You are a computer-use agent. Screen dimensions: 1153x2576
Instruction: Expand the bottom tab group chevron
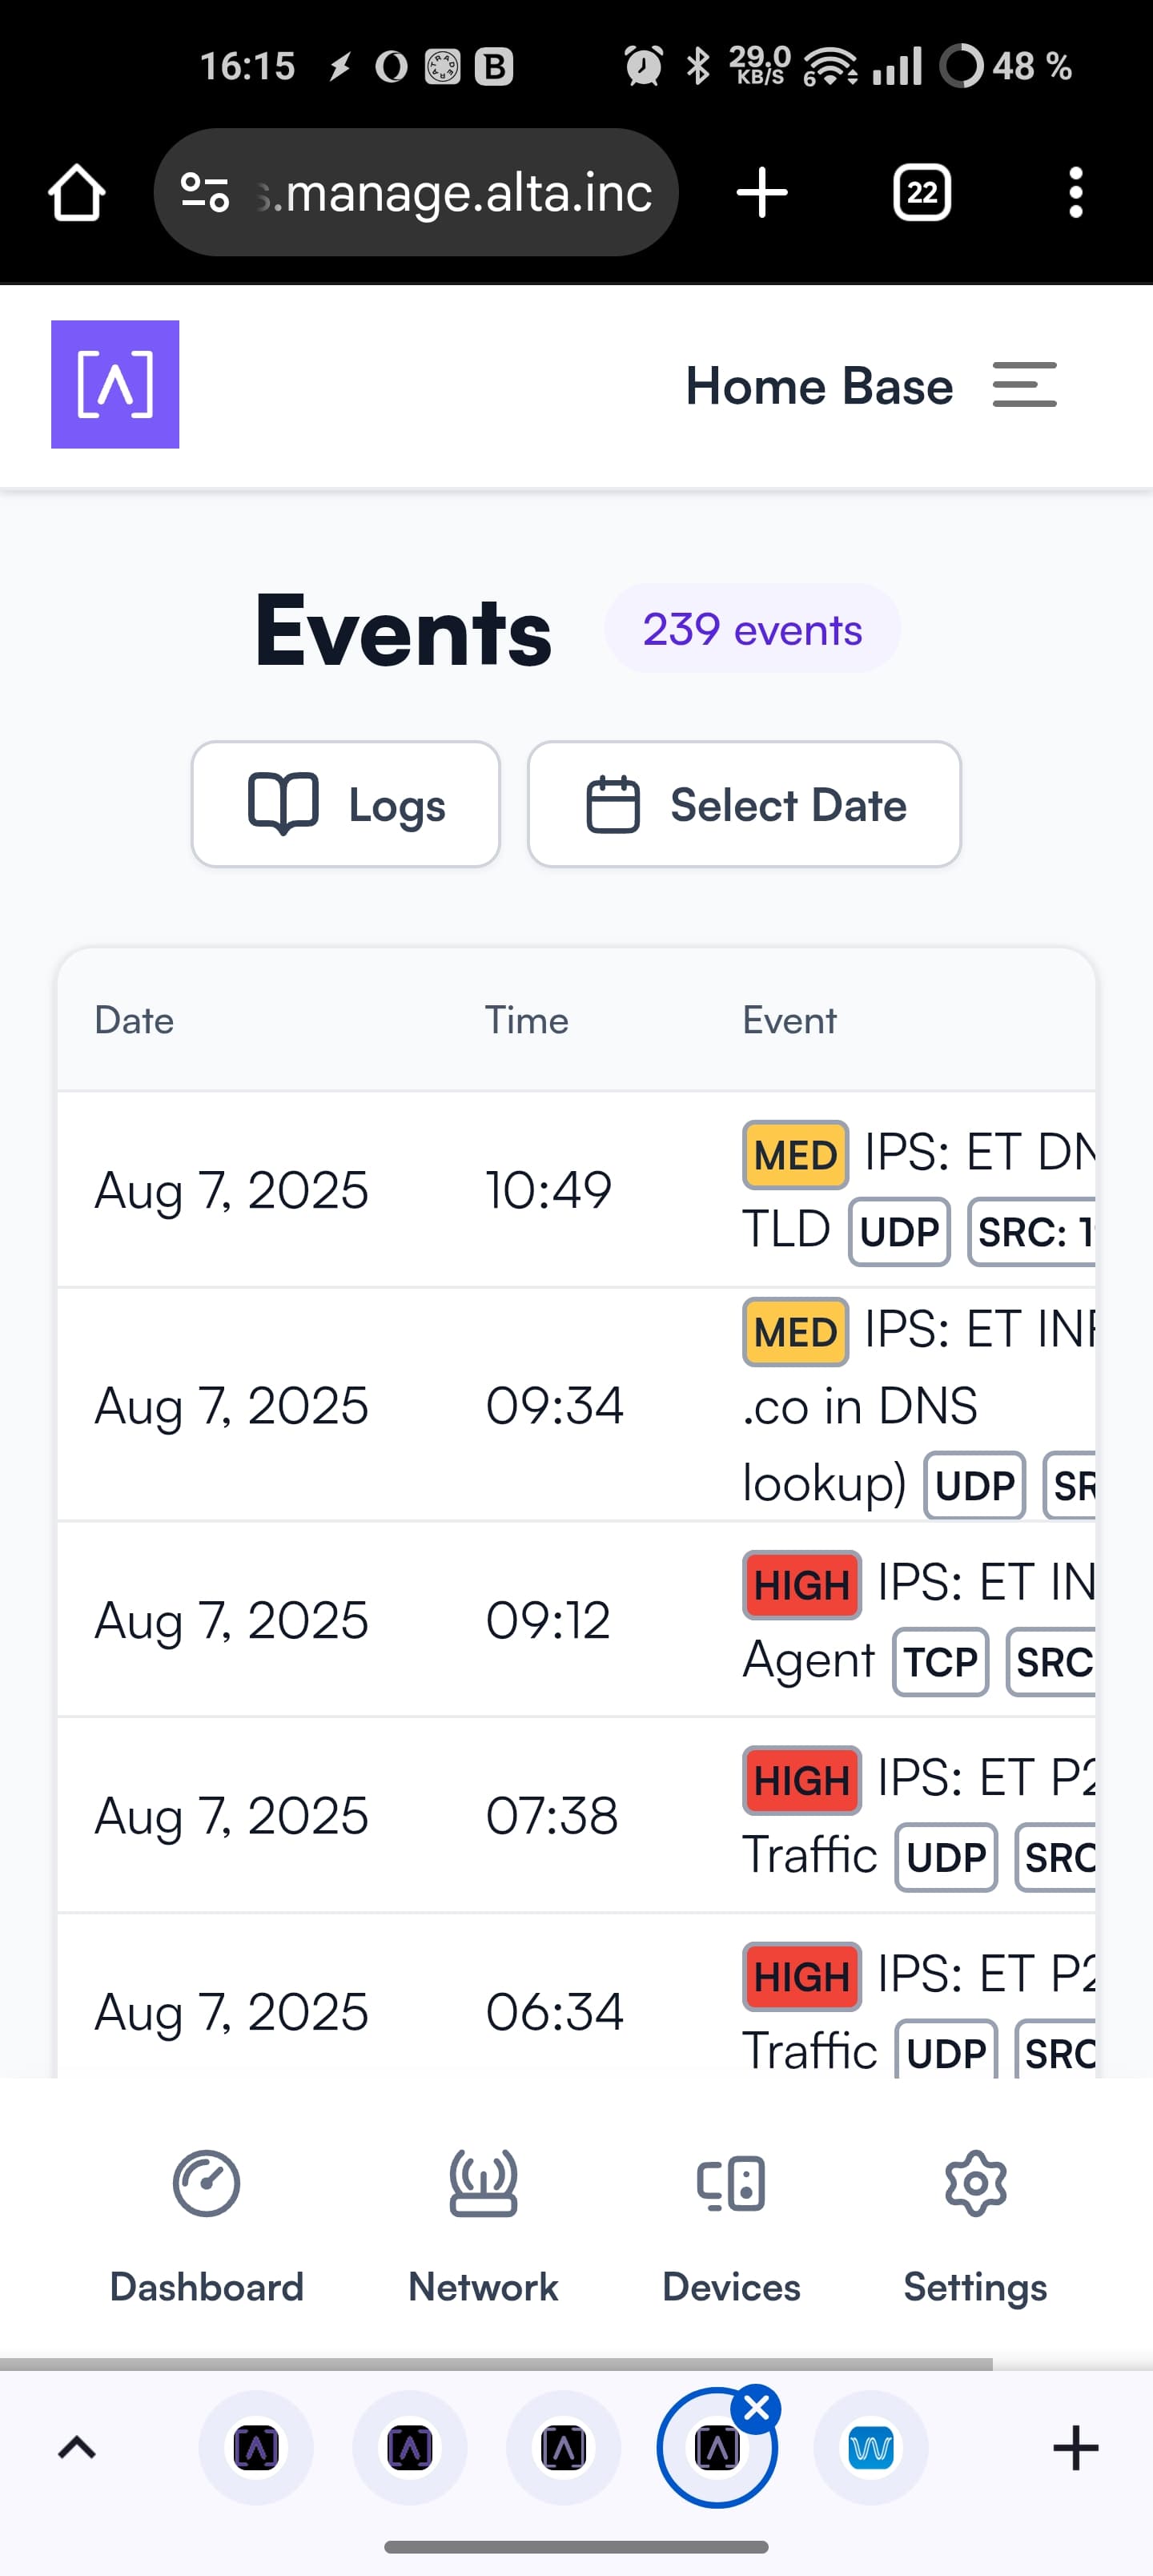(77, 2448)
